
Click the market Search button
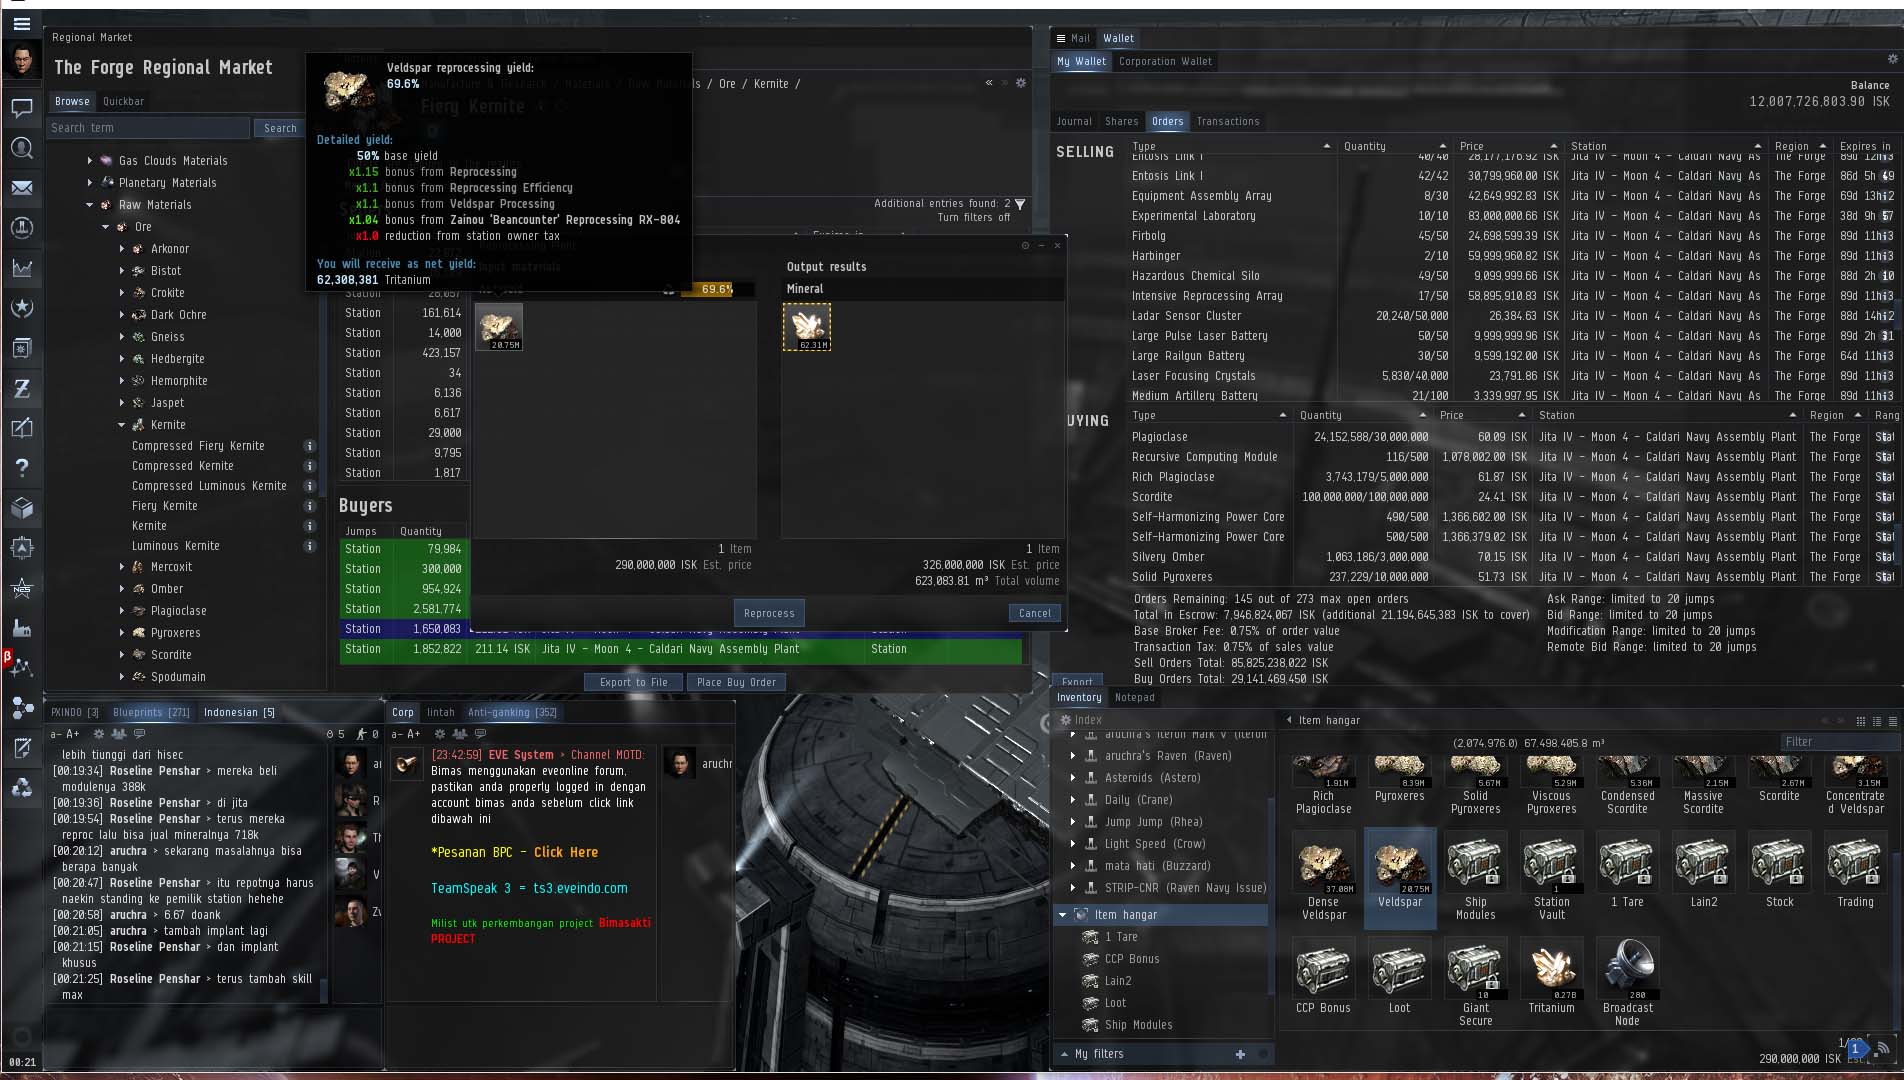tap(280, 128)
